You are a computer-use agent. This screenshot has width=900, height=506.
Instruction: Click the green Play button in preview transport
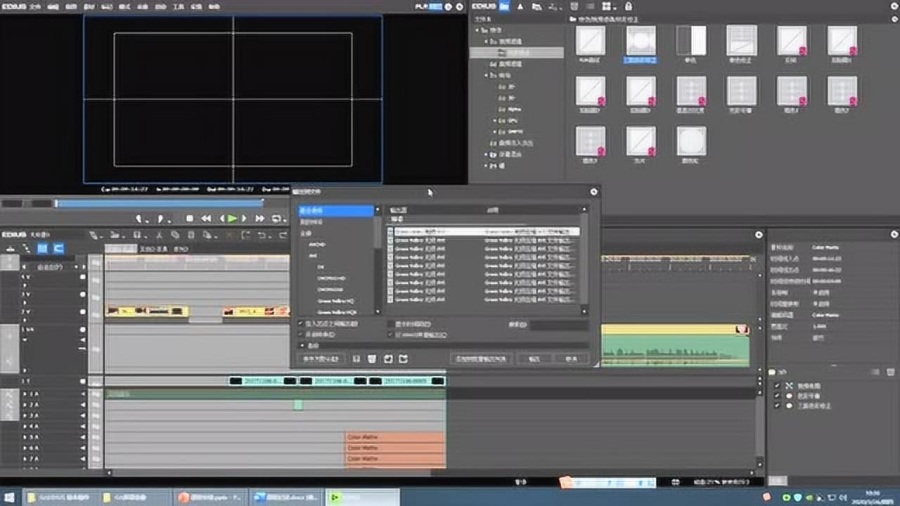232,218
